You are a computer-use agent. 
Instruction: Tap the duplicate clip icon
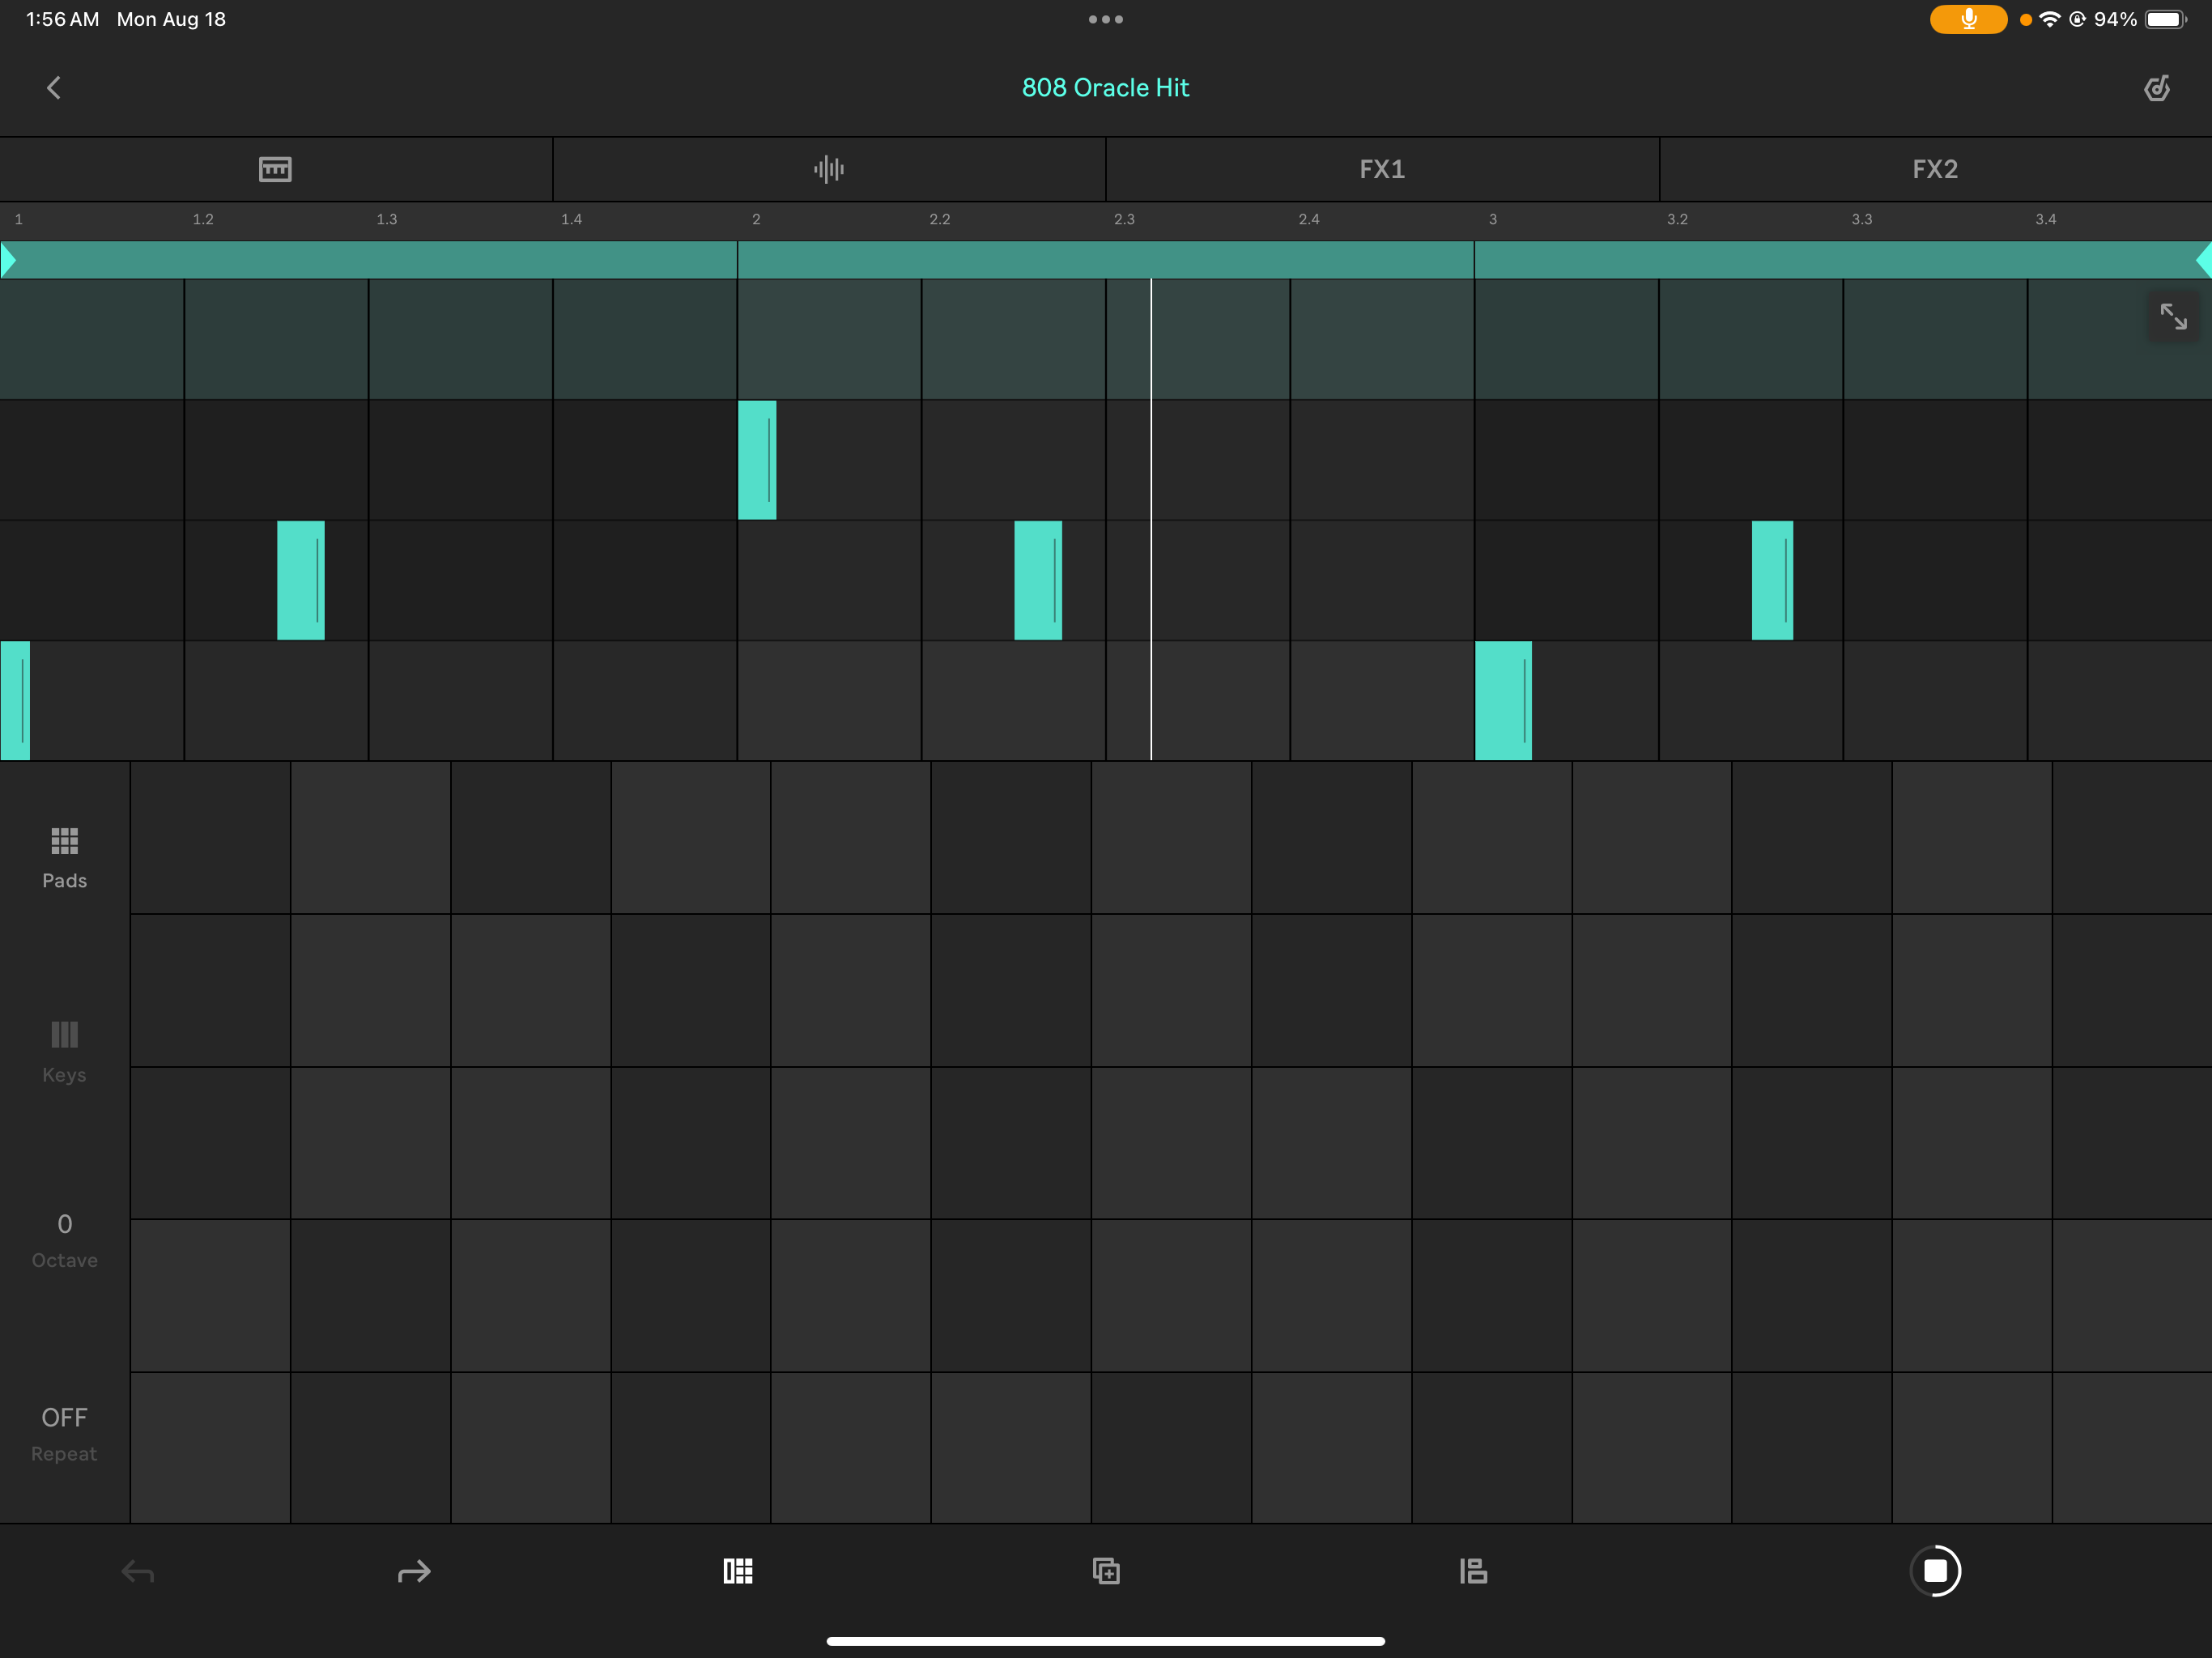[x=1106, y=1571]
